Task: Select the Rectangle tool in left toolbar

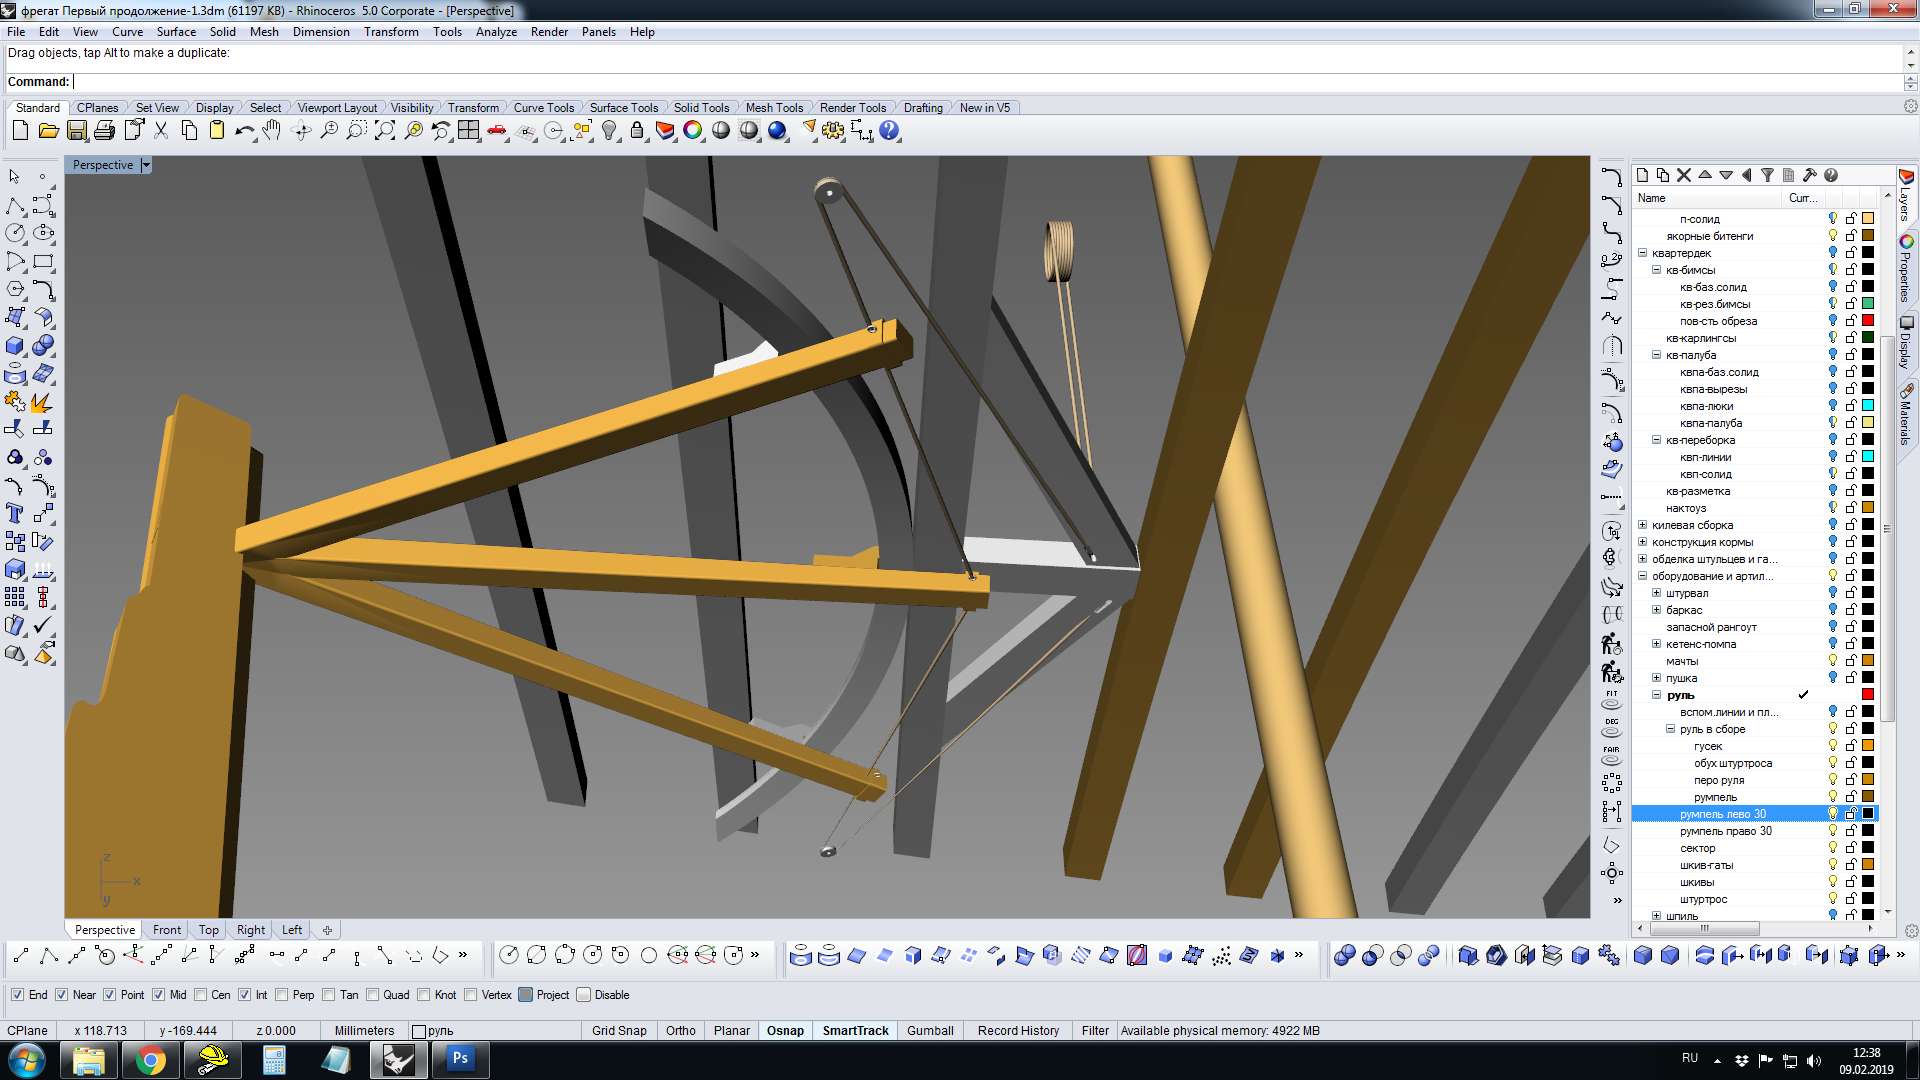Action: [x=43, y=261]
